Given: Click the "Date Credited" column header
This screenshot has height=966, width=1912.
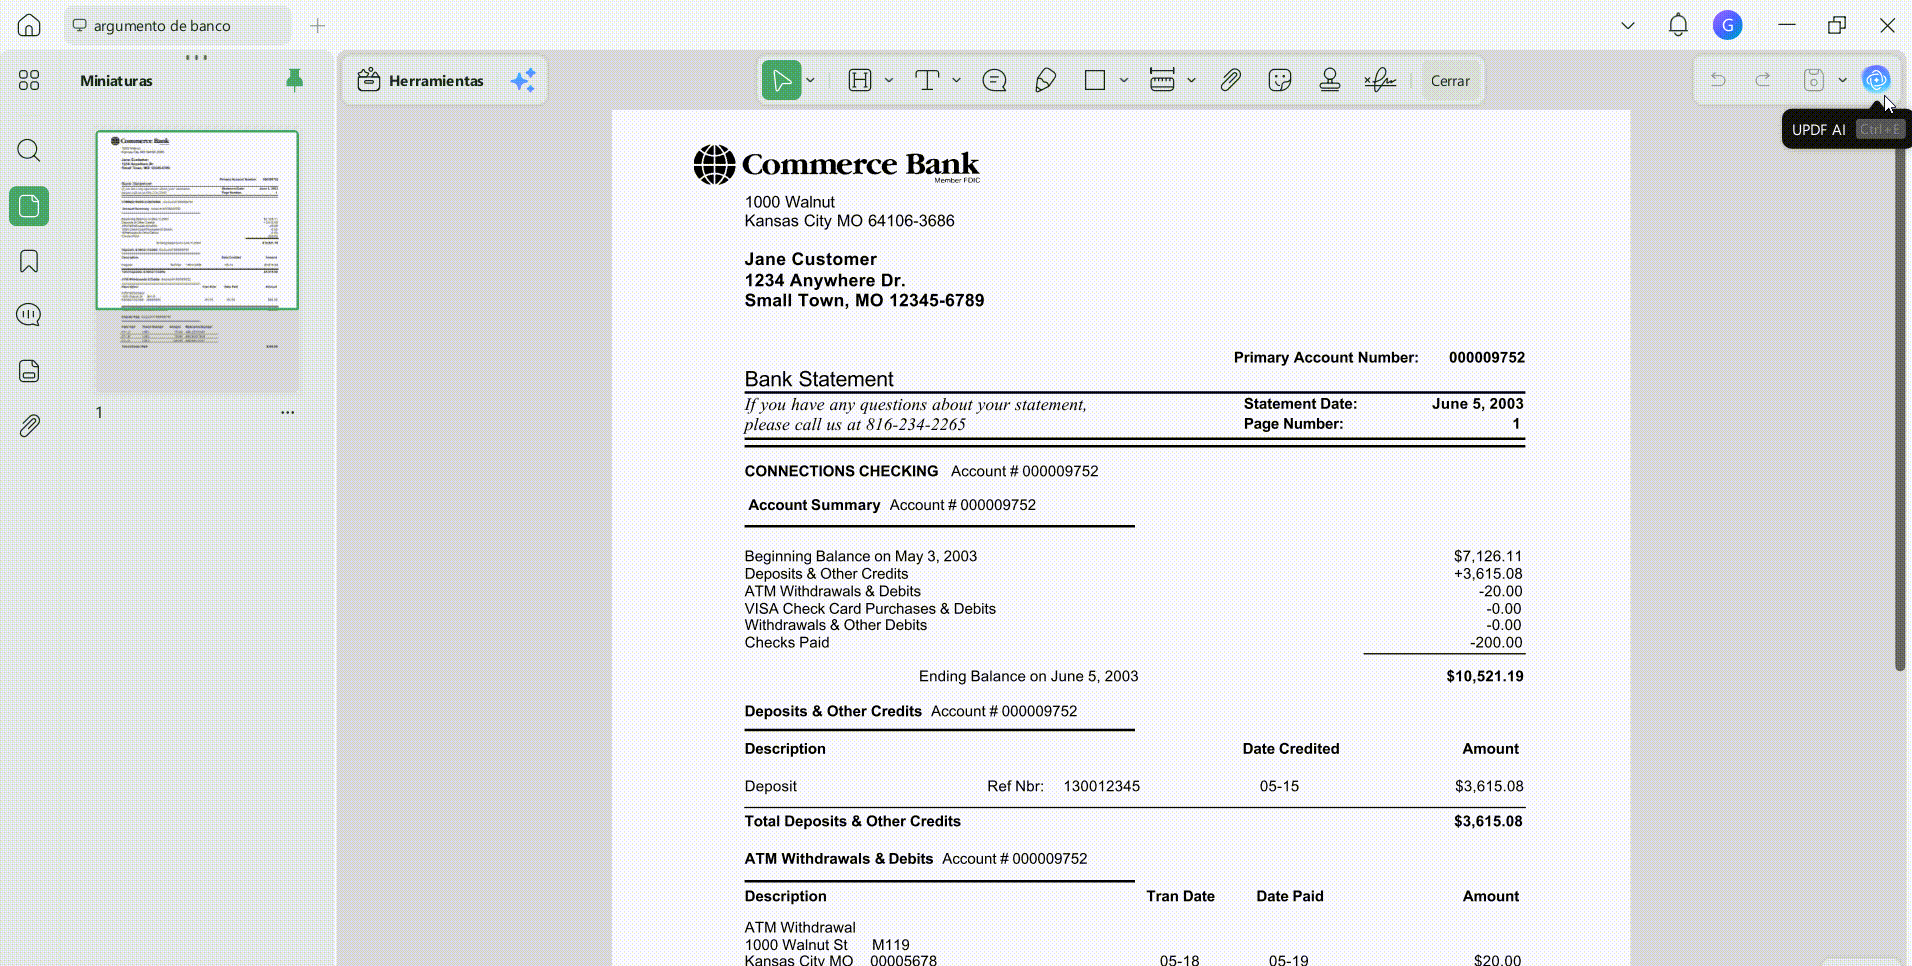Looking at the screenshot, I should click(x=1291, y=749).
